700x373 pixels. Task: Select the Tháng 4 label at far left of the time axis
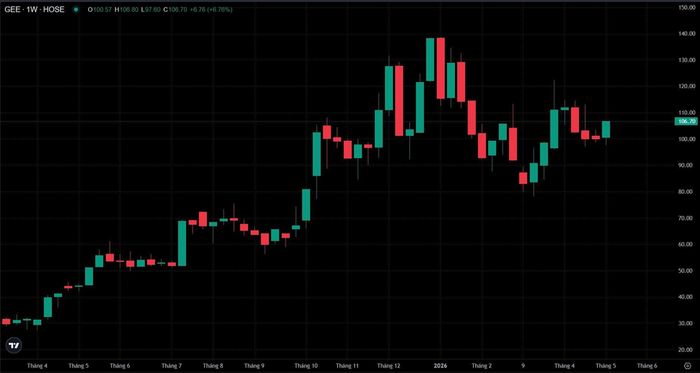(x=38, y=366)
